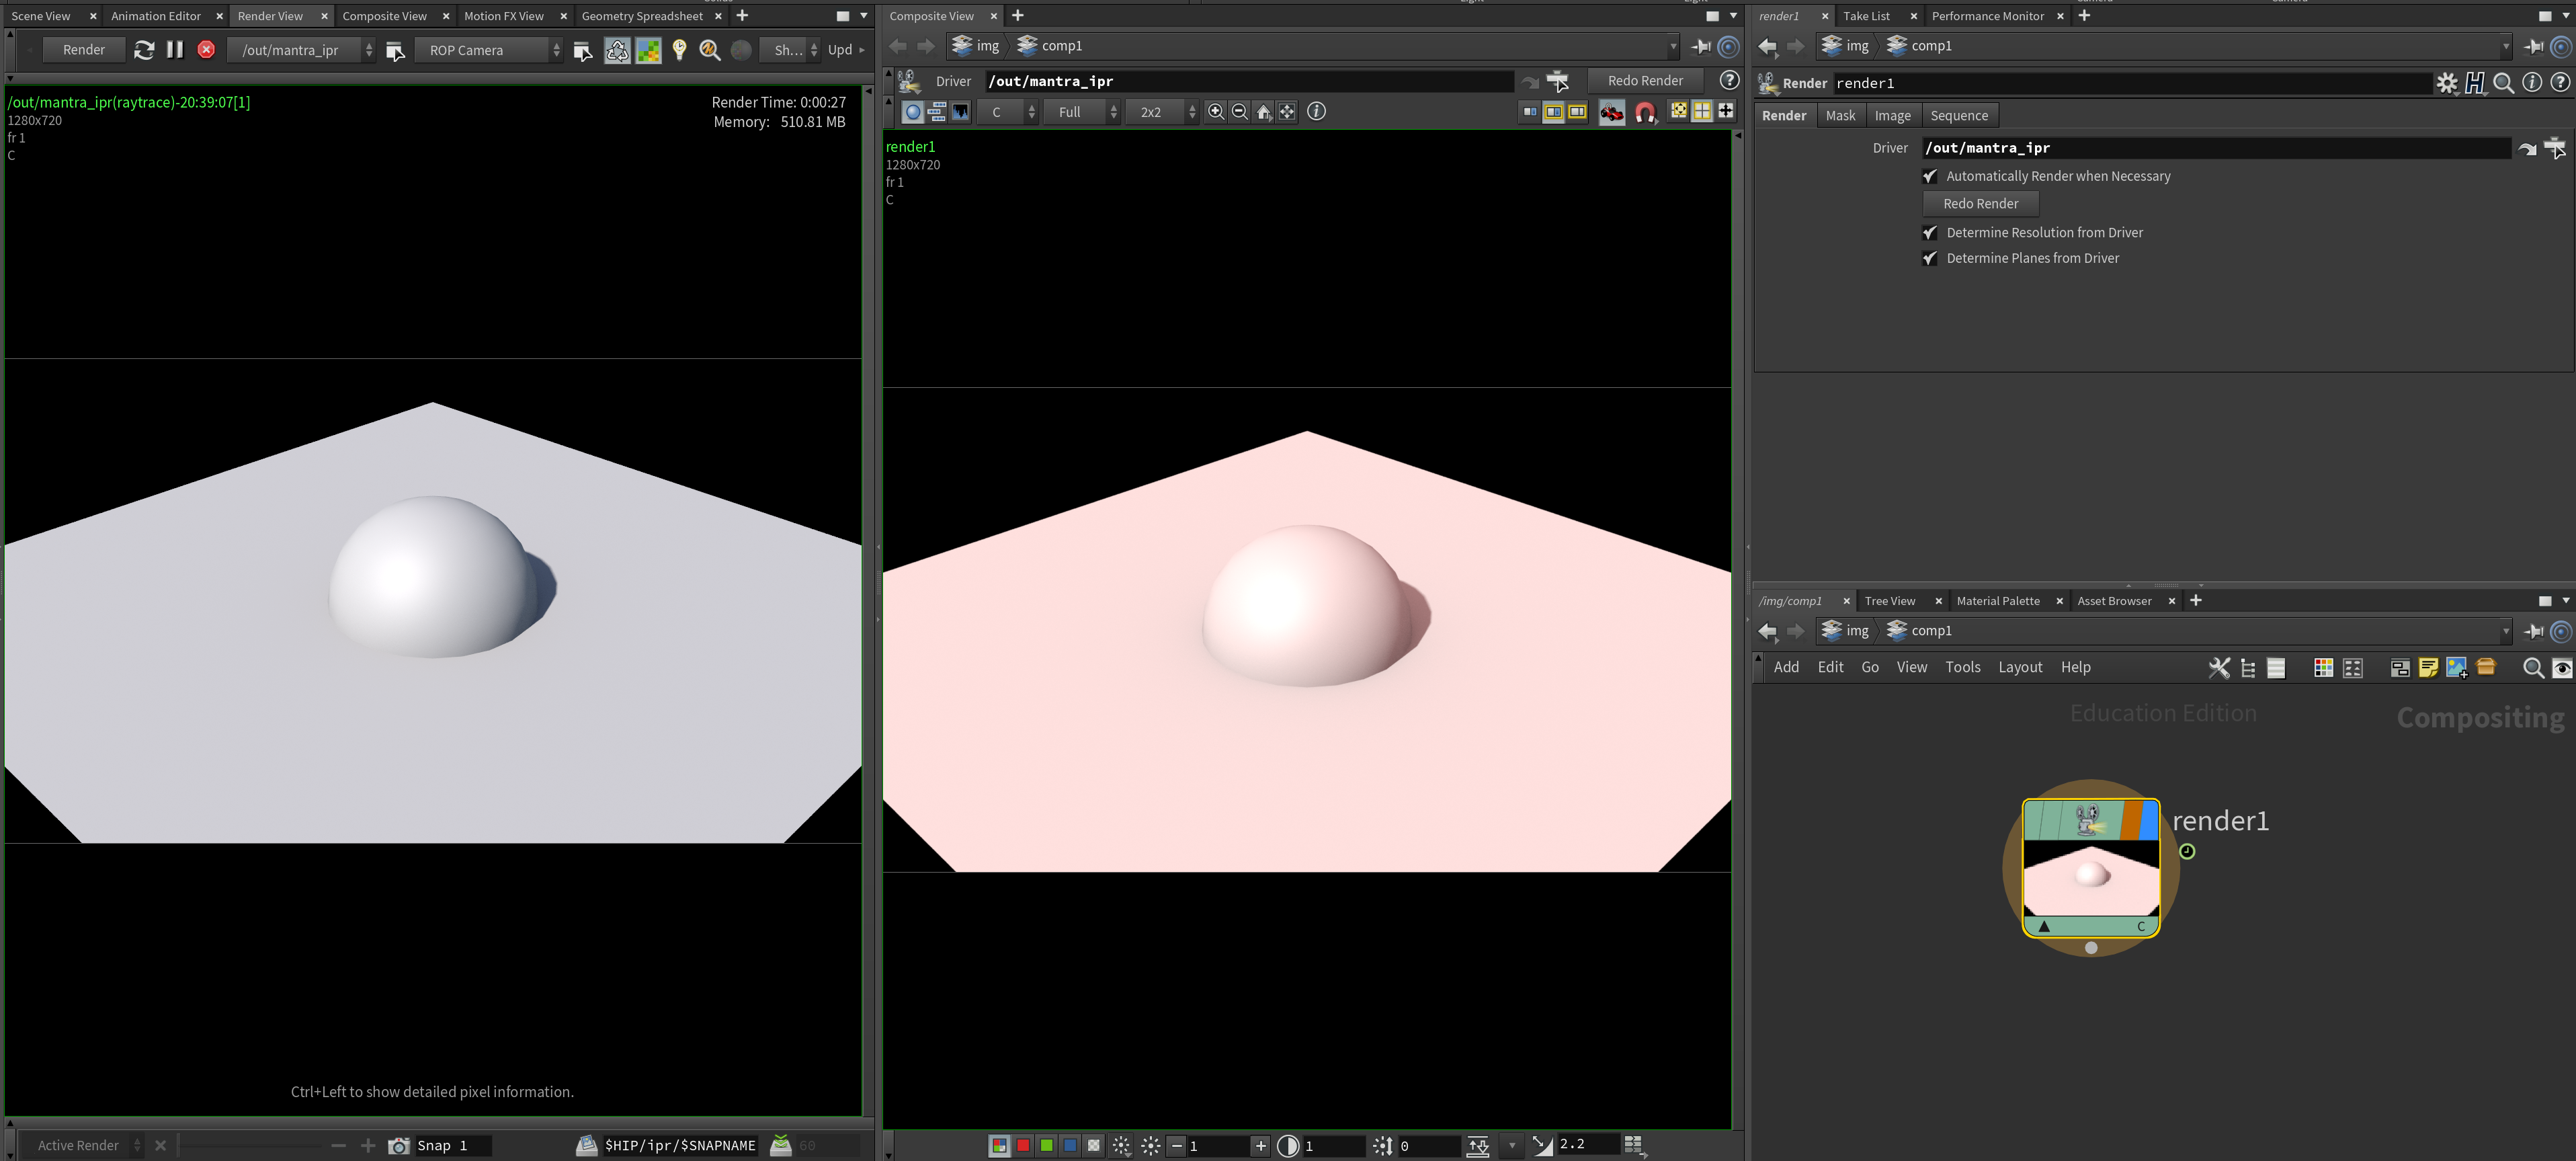Open the Layout menu in network editor
The width and height of the screenshot is (2576, 1161).
[2019, 667]
